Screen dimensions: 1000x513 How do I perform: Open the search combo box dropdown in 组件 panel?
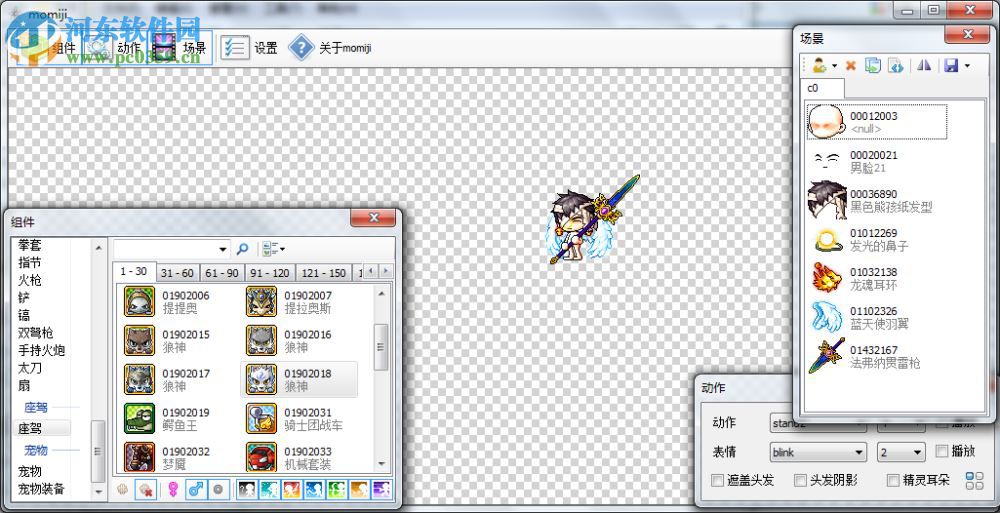[x=223, y=249]
